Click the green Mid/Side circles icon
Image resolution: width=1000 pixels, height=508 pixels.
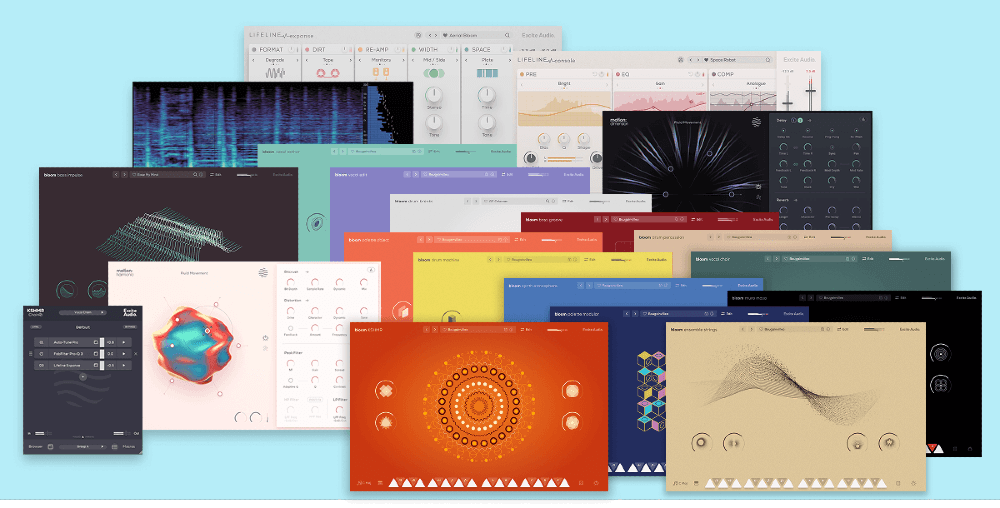coord(434,74)
